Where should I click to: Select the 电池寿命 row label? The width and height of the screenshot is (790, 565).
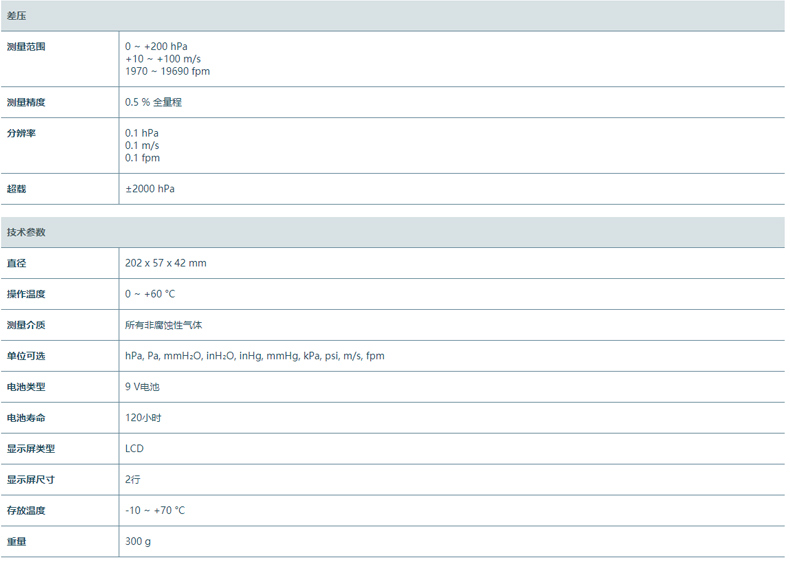(x=26, y=417)
